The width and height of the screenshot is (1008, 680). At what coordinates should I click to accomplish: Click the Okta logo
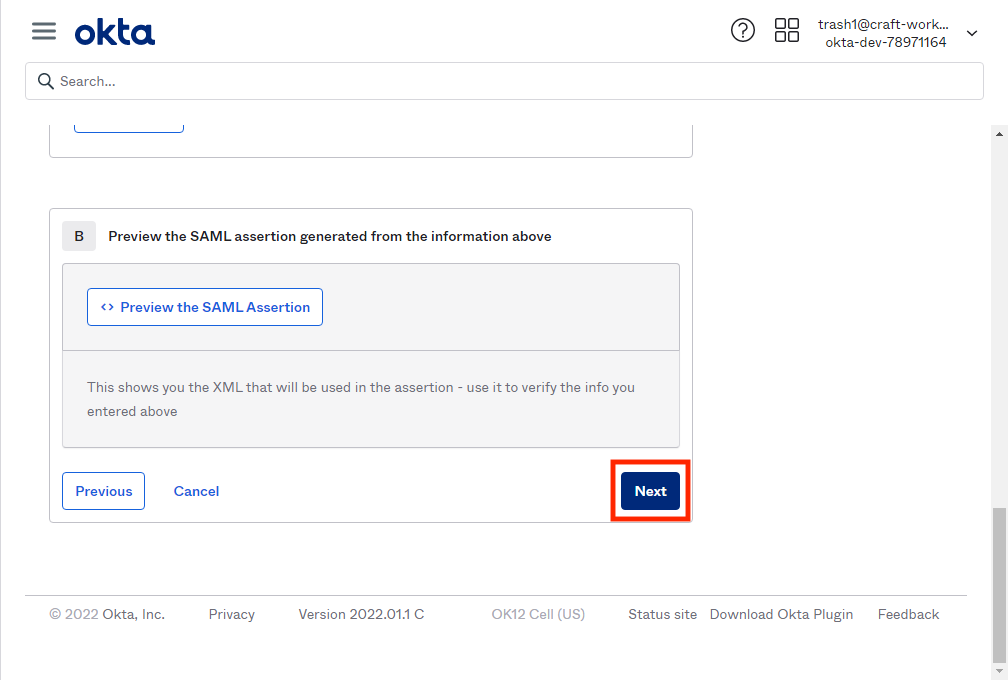click(114, 33)
